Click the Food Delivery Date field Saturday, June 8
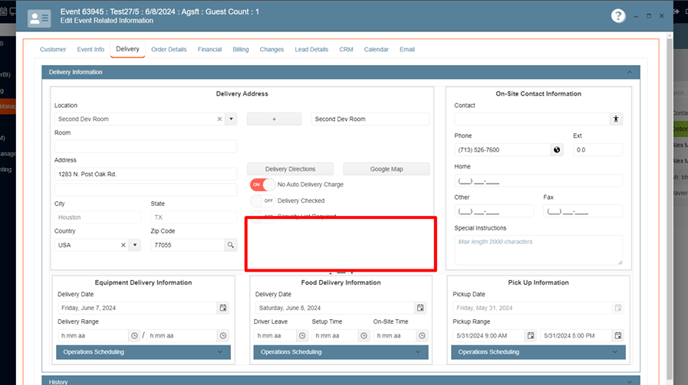Screen dimensions: 688x385 pos(335,308)
